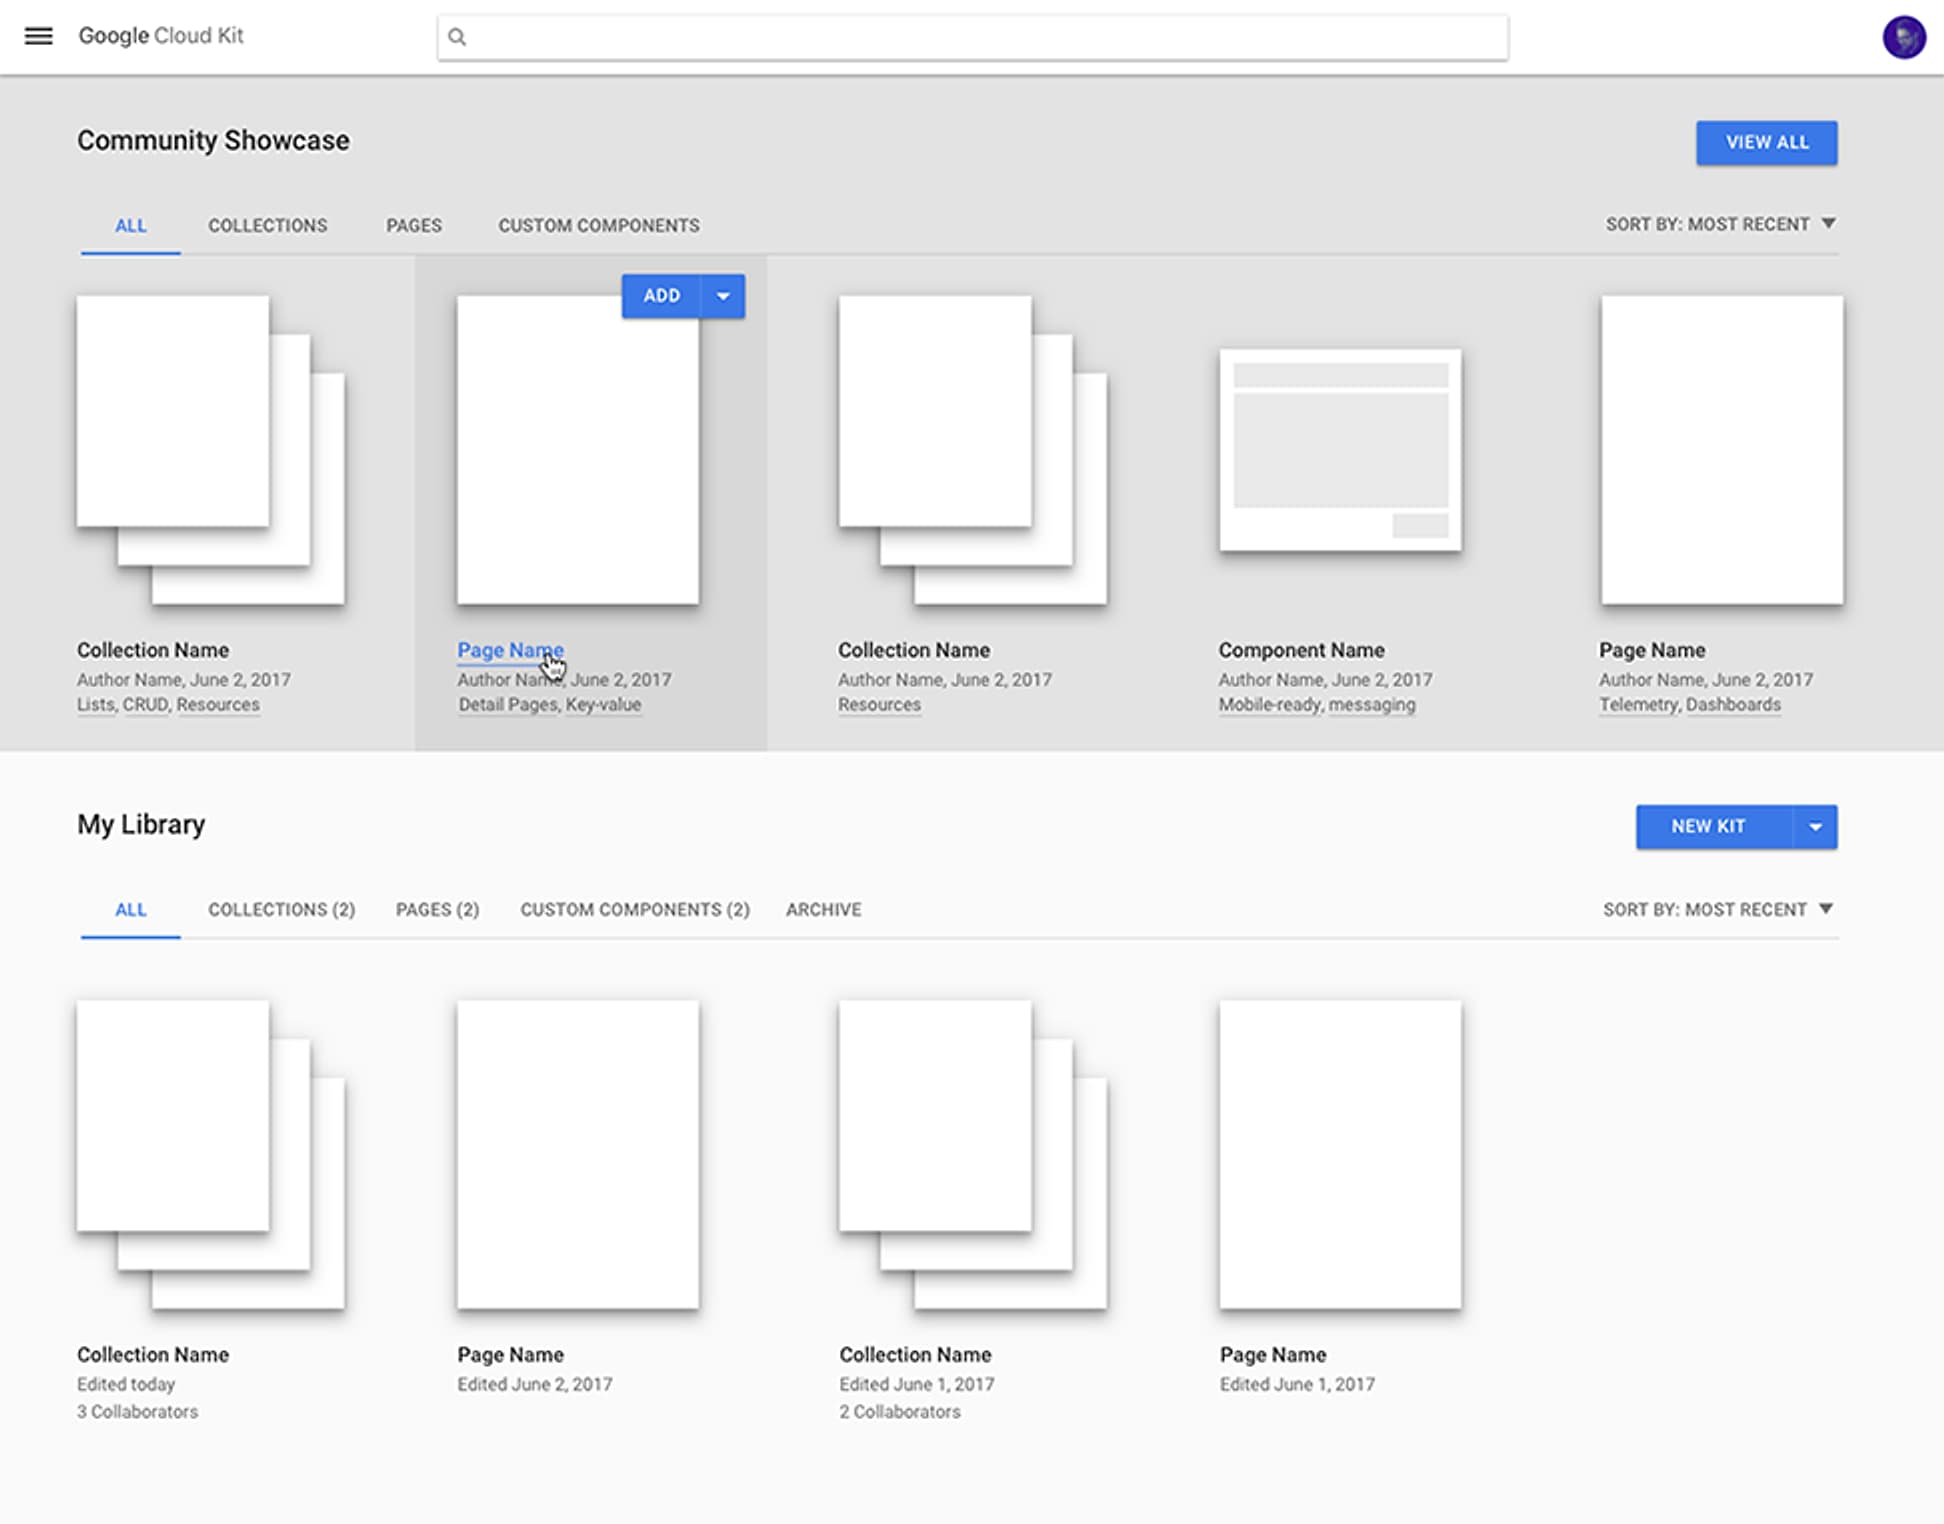Screen dimensions: 1944x1524
Task: Click the search magnifier icon
Action: pos(457,37)
